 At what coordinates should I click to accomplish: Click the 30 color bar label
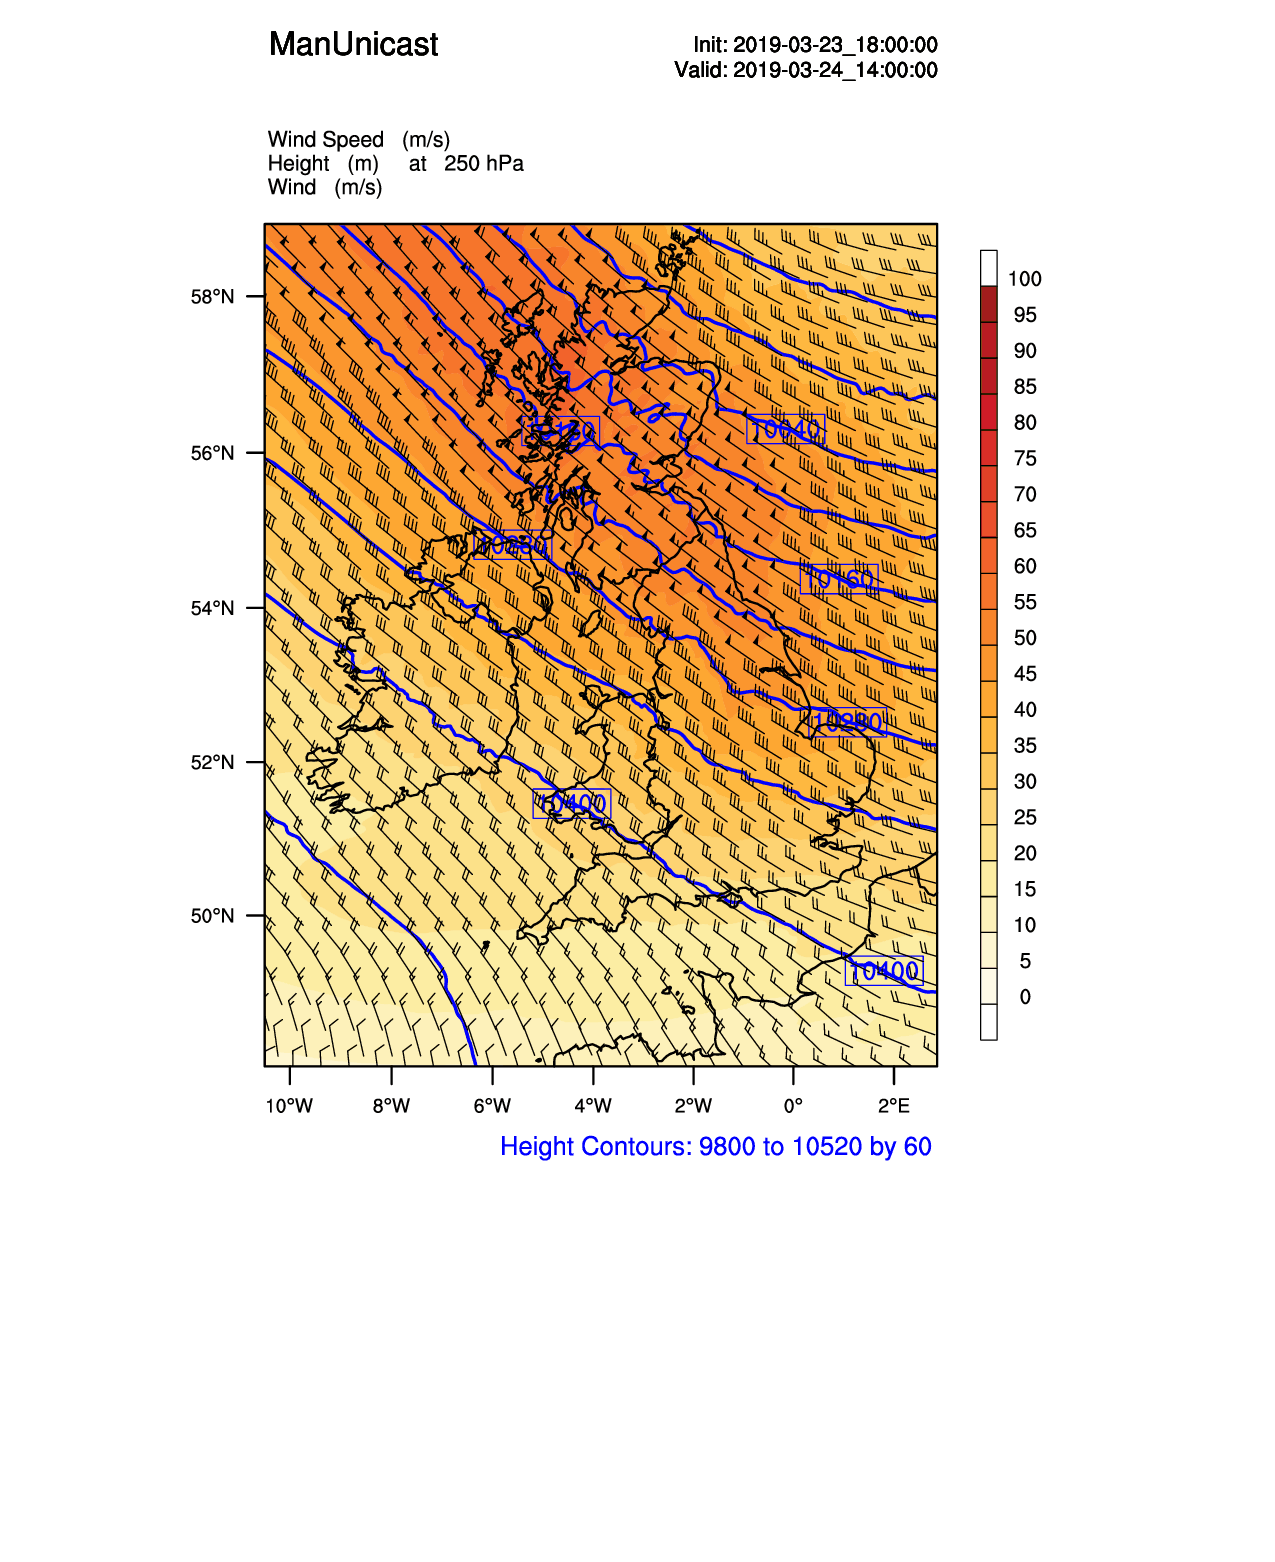pyautogui.click(x=1025, y=782)
